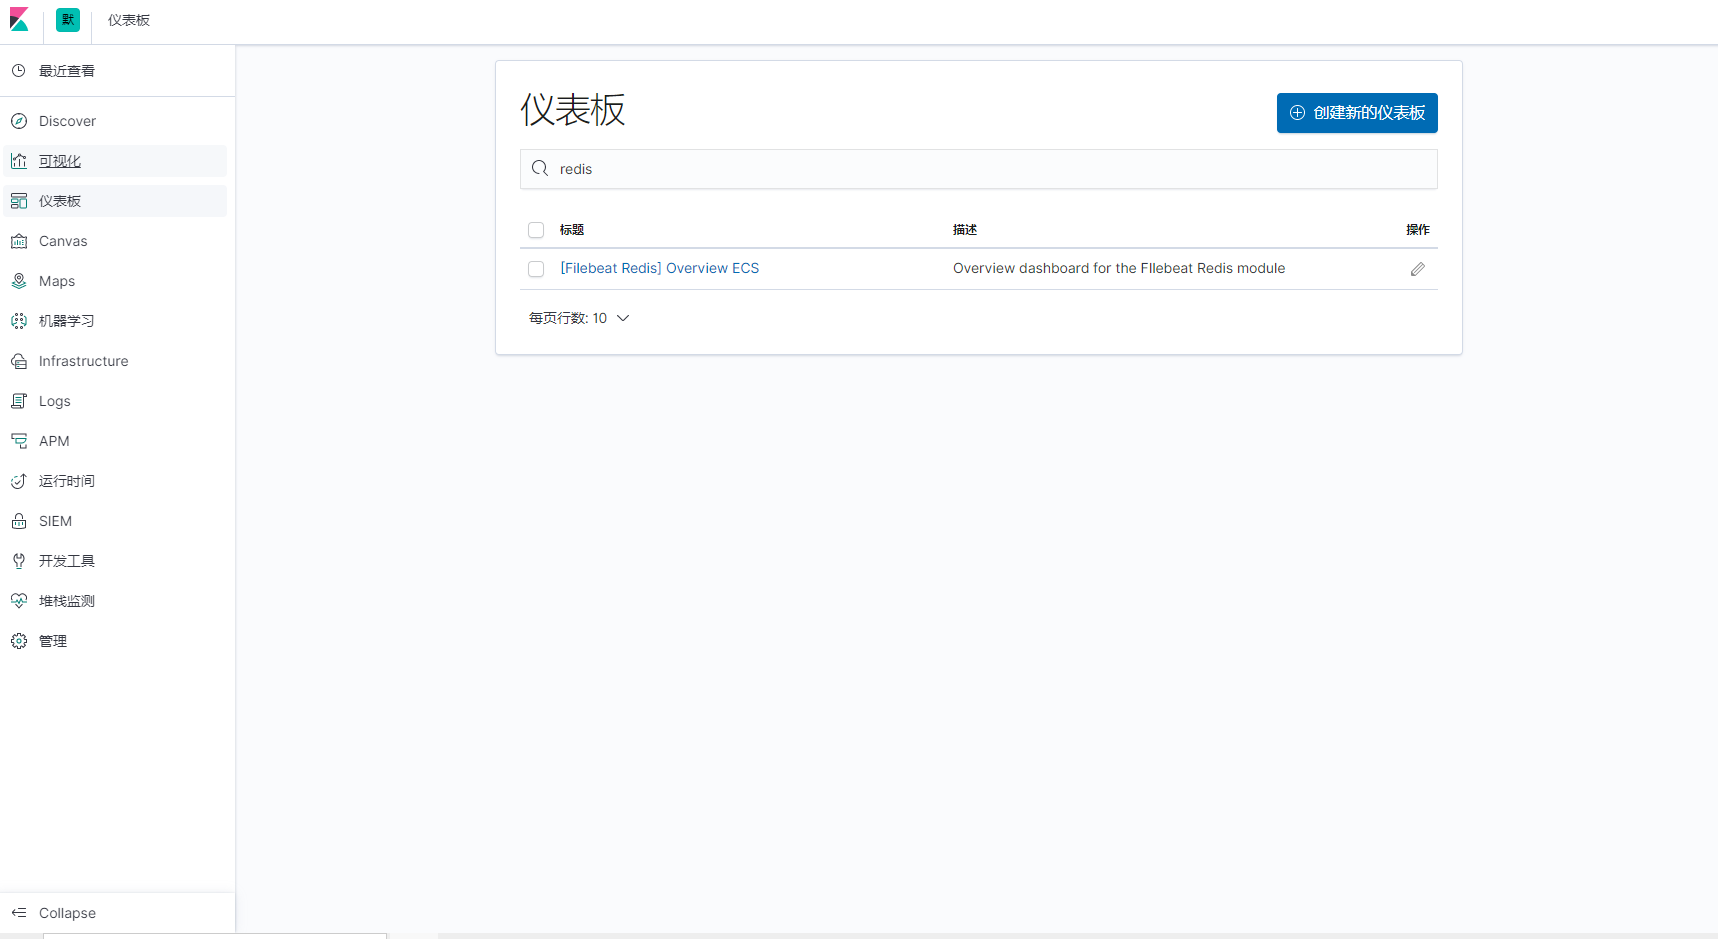This screenshot has height=939, width=1718.
Task: Click the 机器学习 icon
Action: [19, 321]
